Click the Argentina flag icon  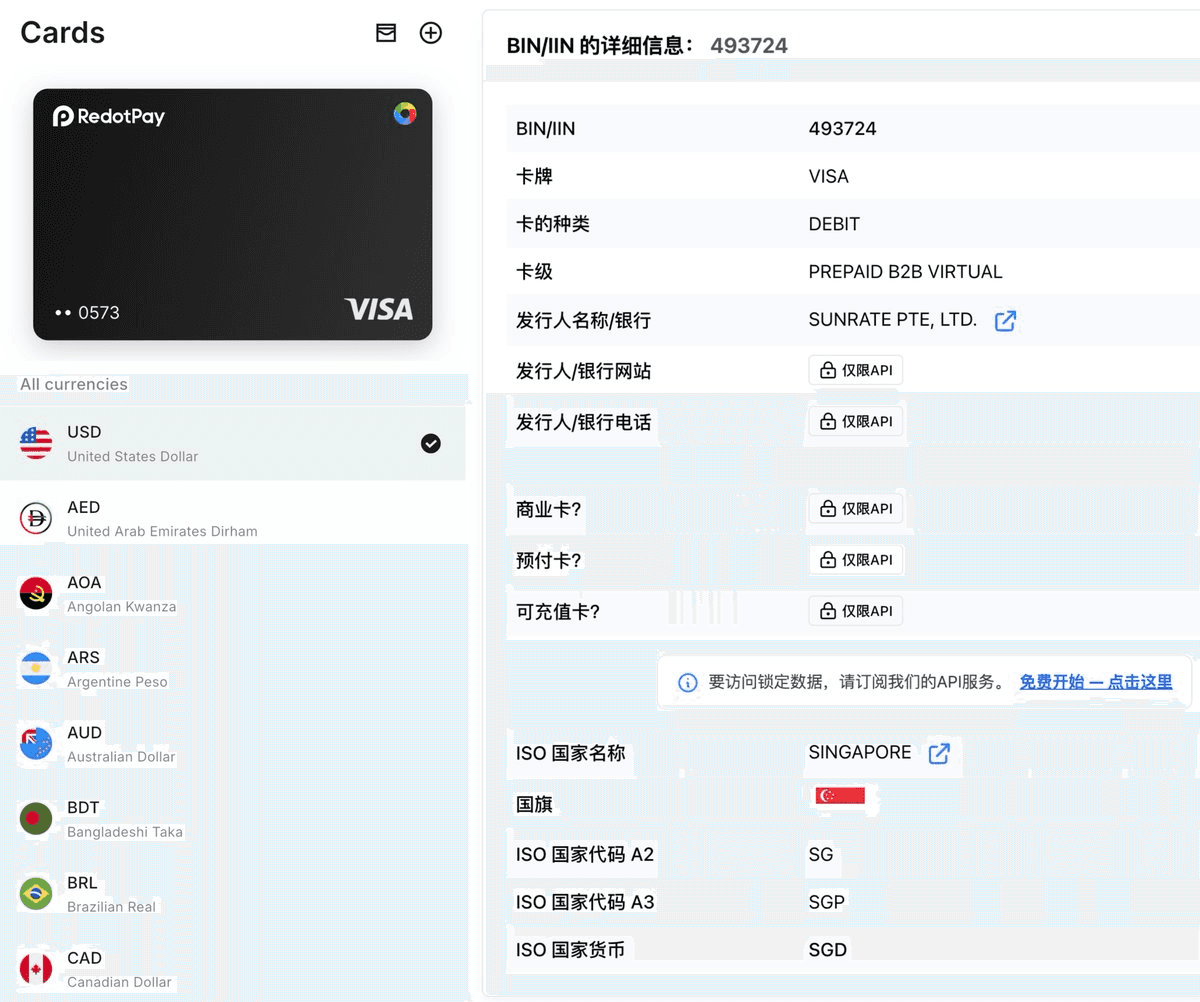coord(36,668)
